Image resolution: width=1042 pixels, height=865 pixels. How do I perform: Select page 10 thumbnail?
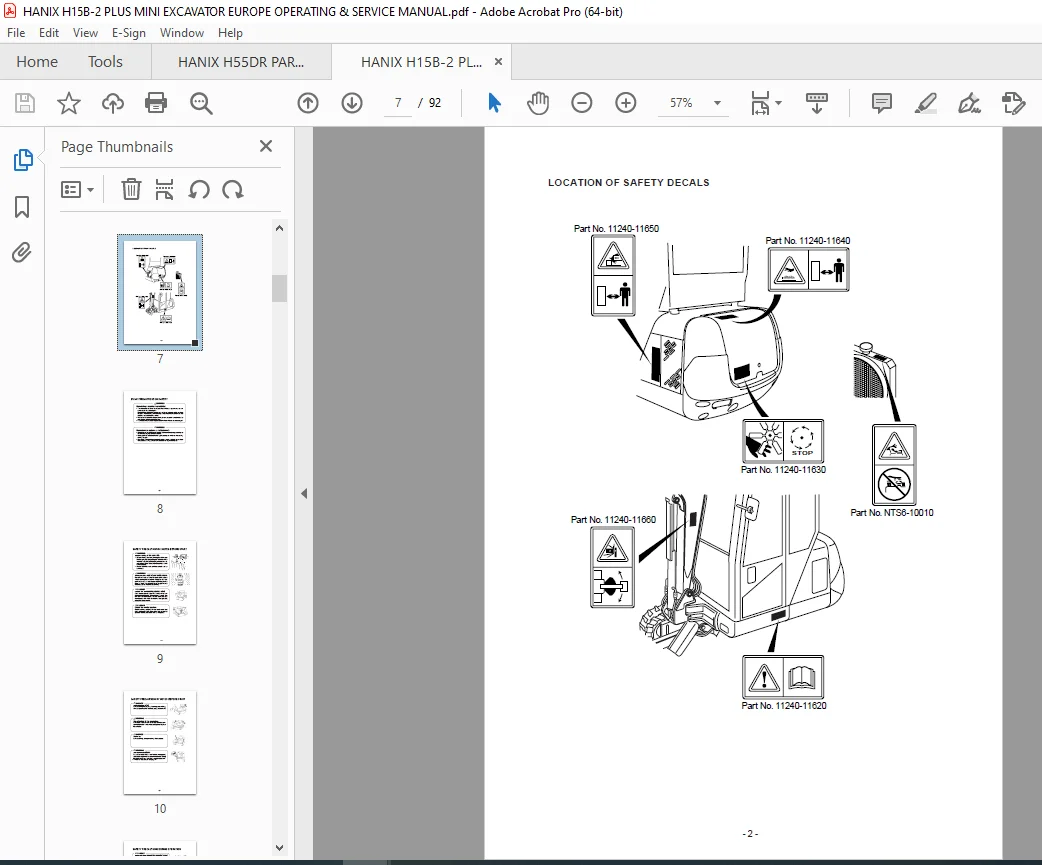pyautogui.click(x=160, y=743)
